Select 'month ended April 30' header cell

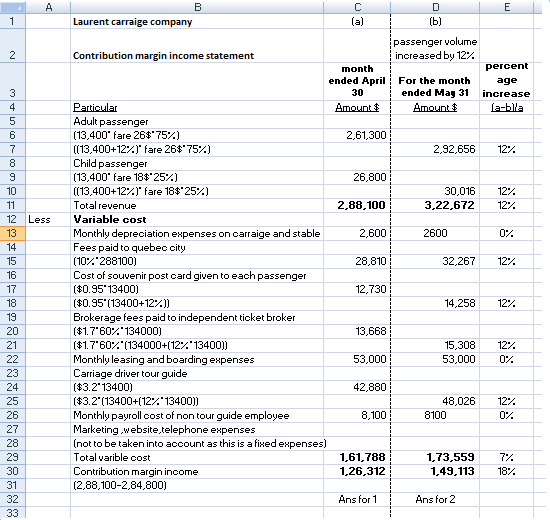[357, 82]
